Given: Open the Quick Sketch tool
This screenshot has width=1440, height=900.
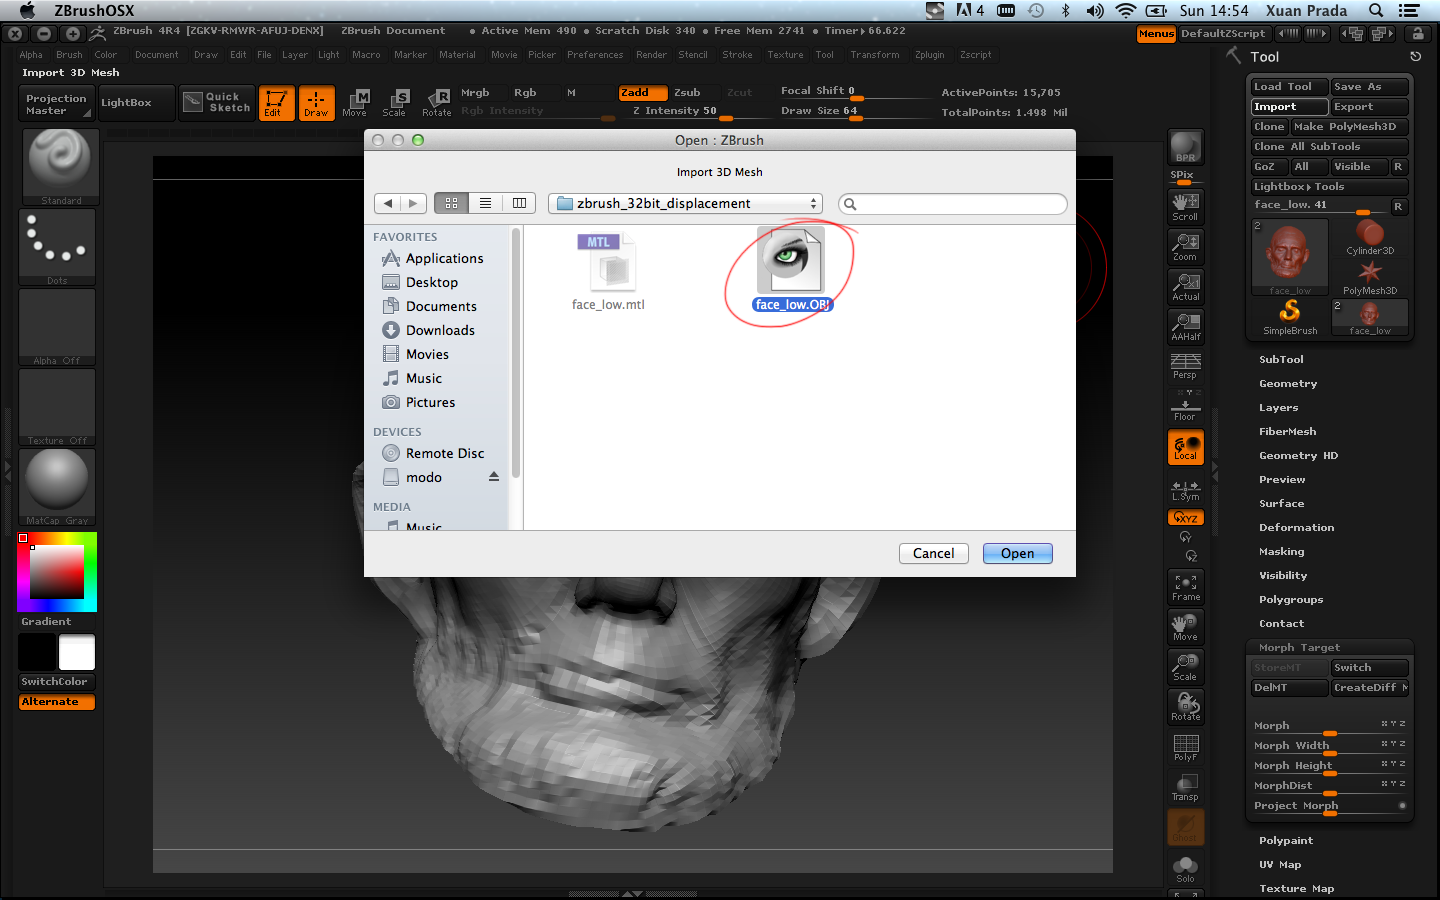Looking at the screenshot, I should [x=217, y=102].
